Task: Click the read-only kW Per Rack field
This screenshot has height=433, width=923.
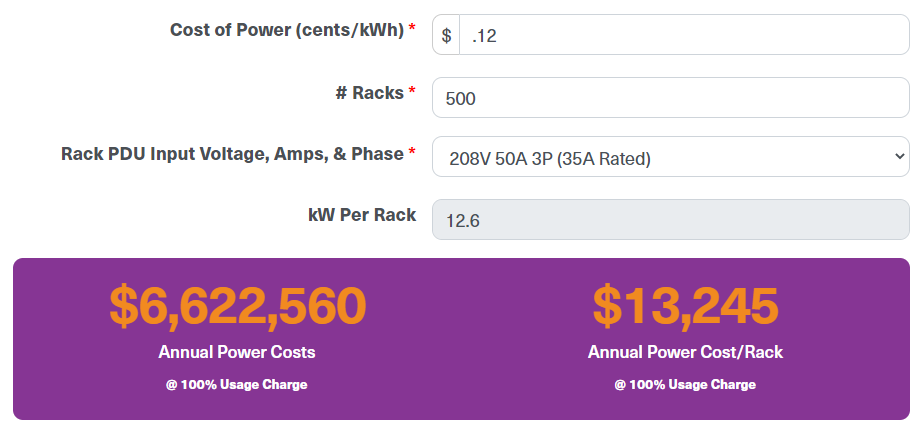Action: click(x=670, y=219)
